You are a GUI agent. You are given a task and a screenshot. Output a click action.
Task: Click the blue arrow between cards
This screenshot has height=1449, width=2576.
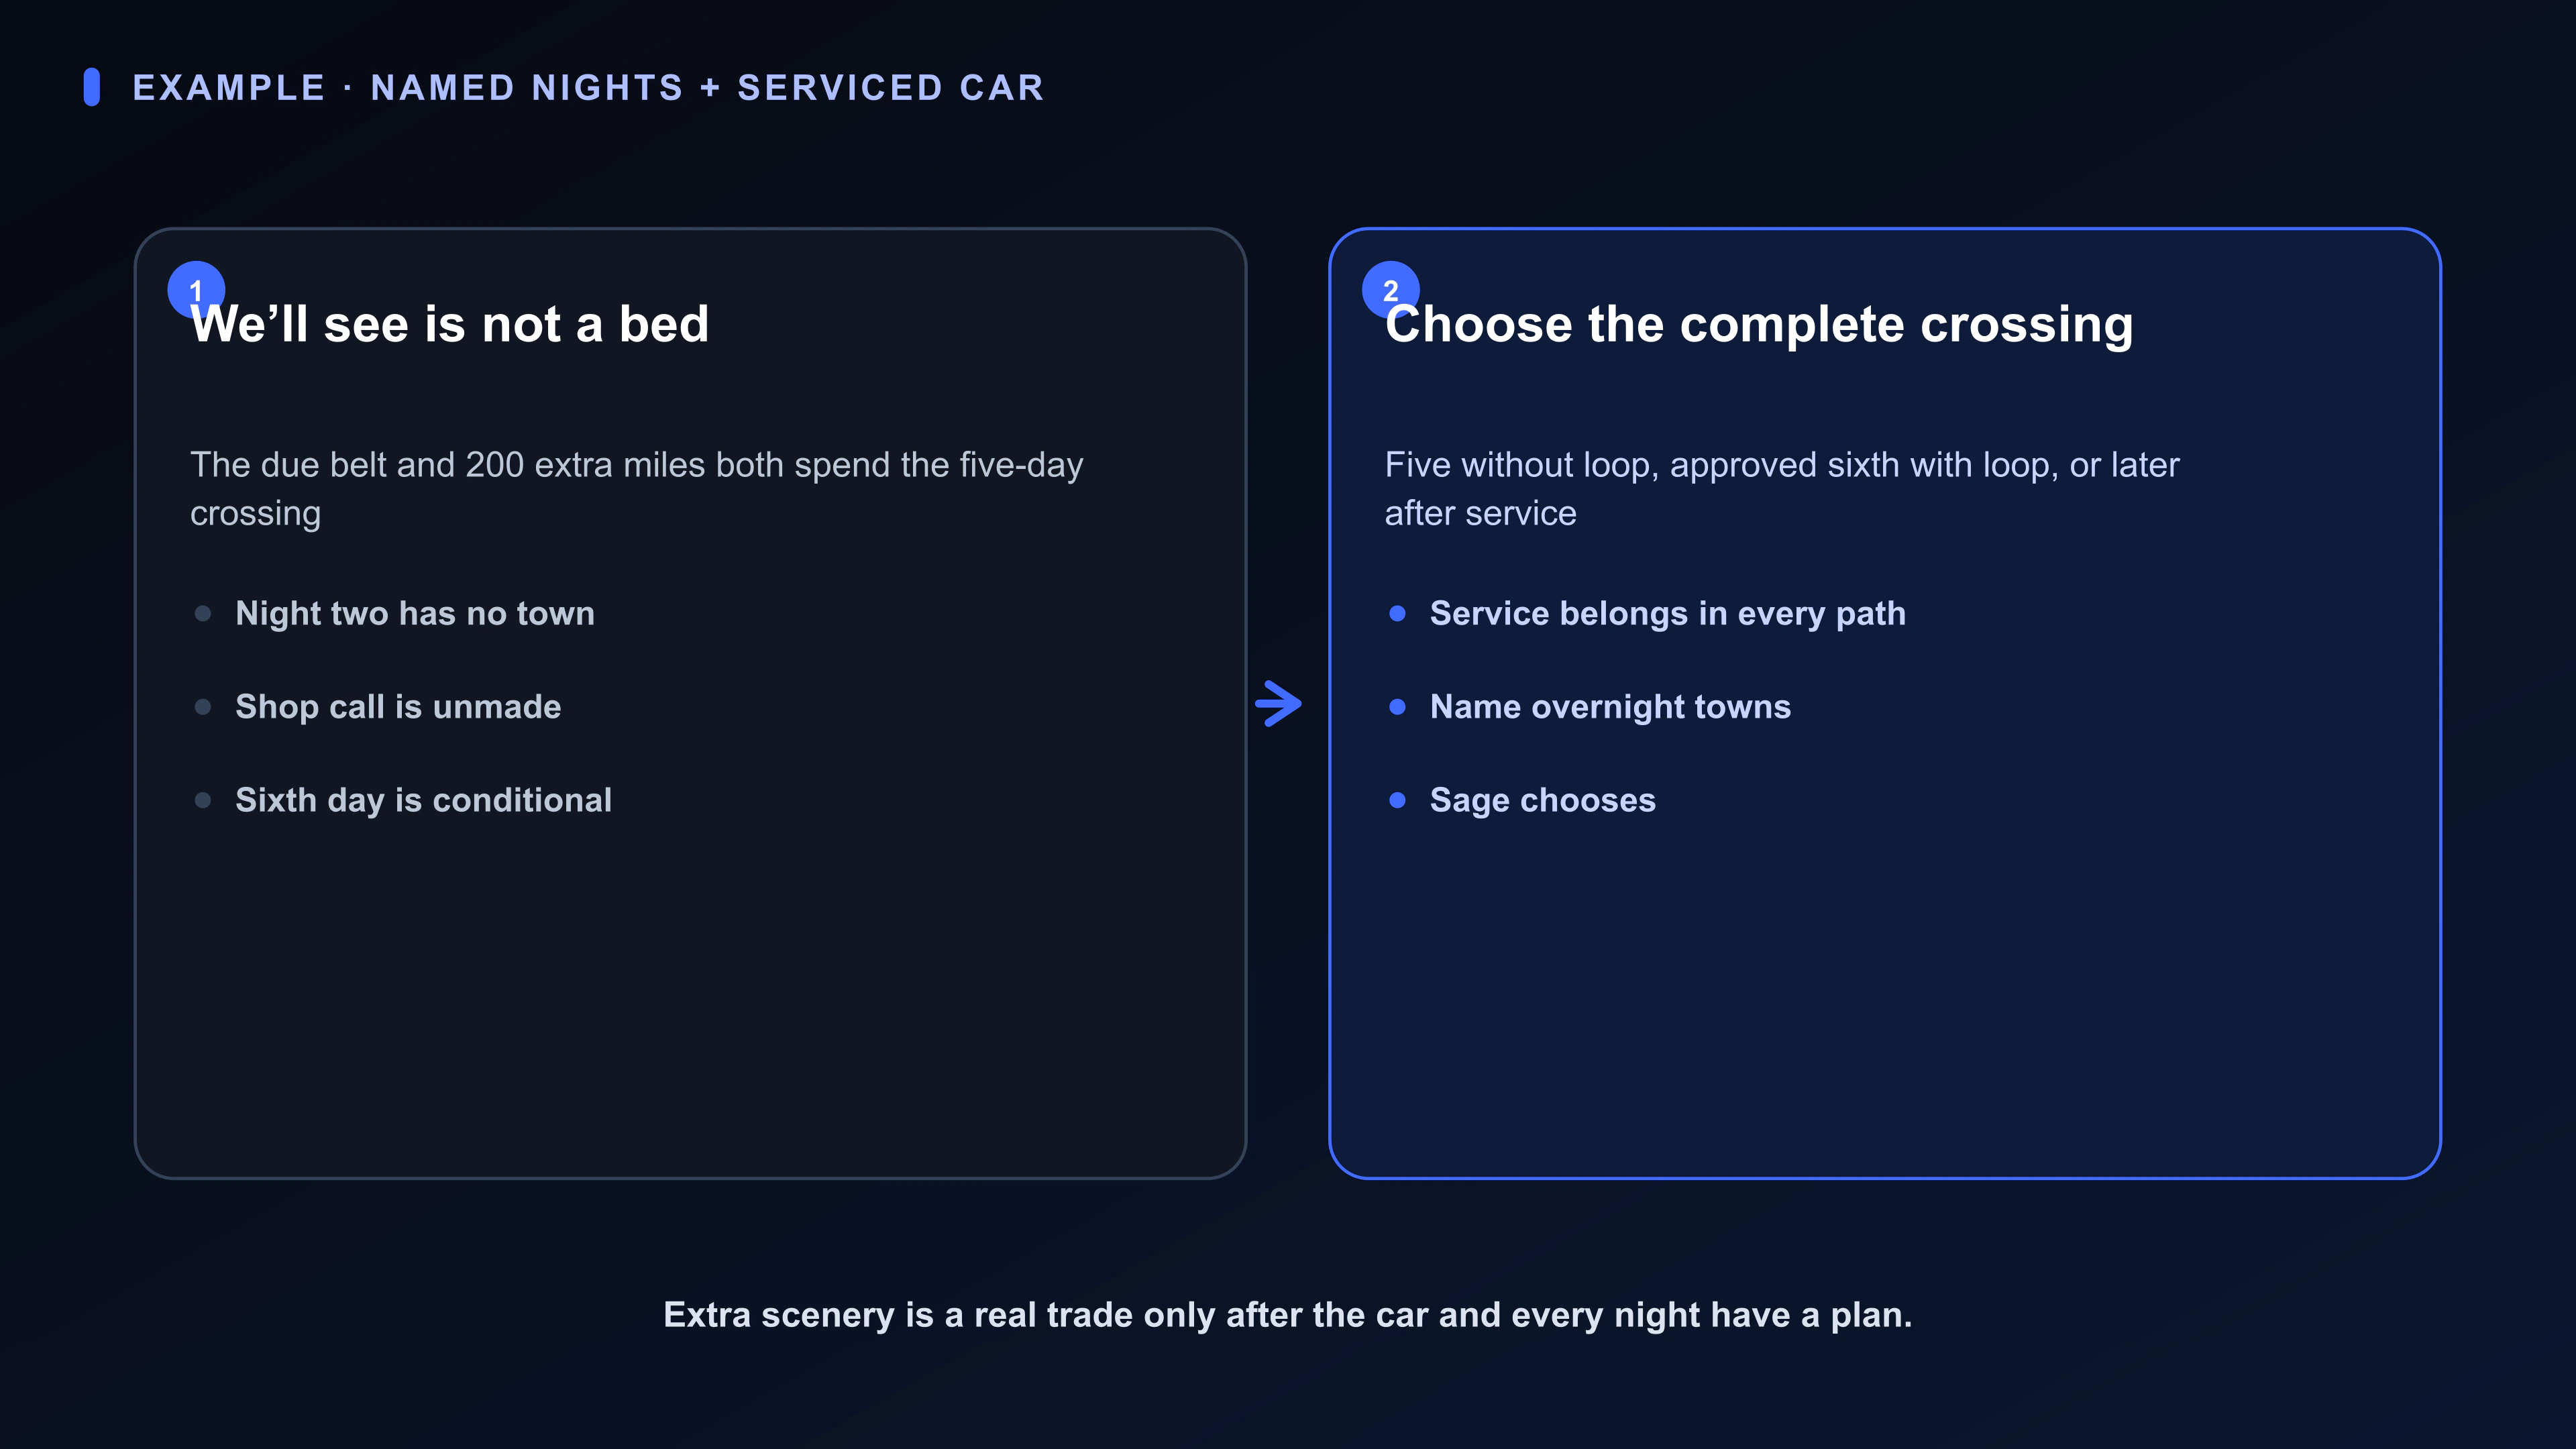point(1278,704)
